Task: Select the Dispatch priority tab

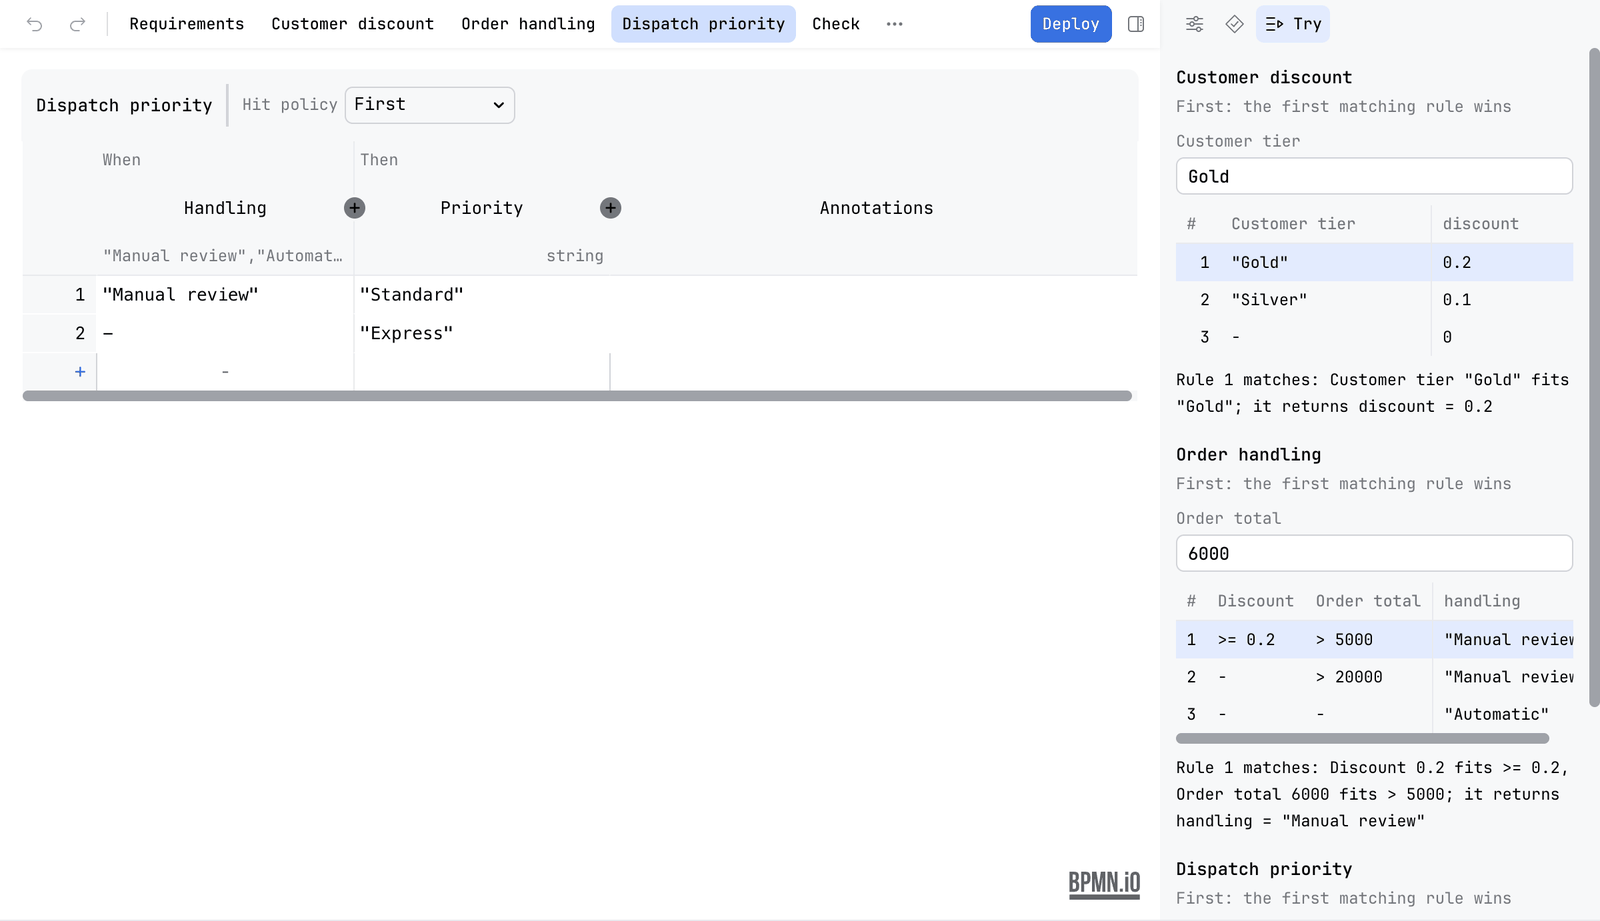Action: click(704, 24)
